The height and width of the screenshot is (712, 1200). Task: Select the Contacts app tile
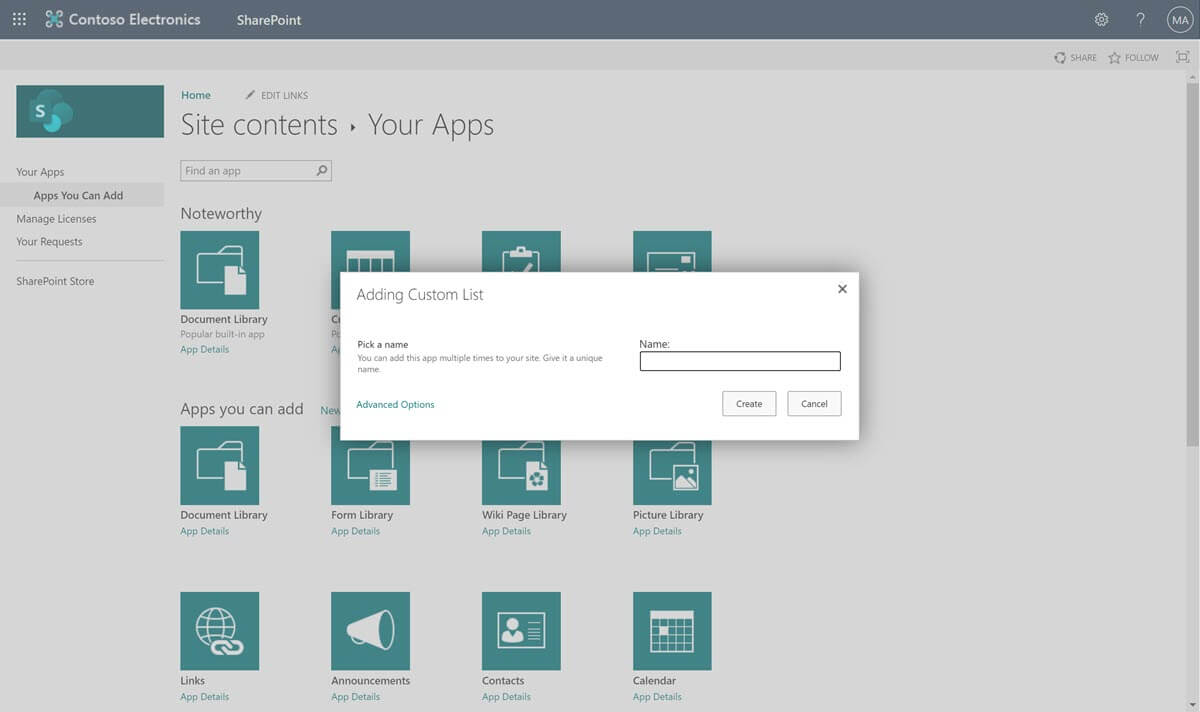tap(521, 631)
